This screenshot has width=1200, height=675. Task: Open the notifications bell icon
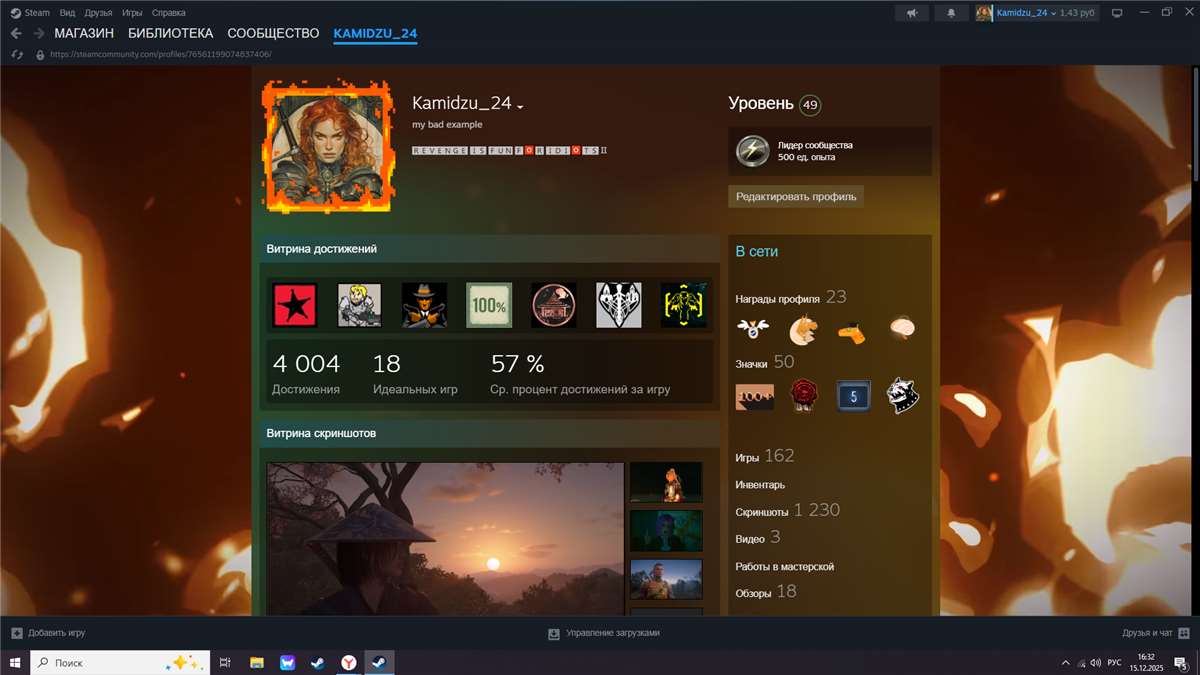tap(950, 12)
